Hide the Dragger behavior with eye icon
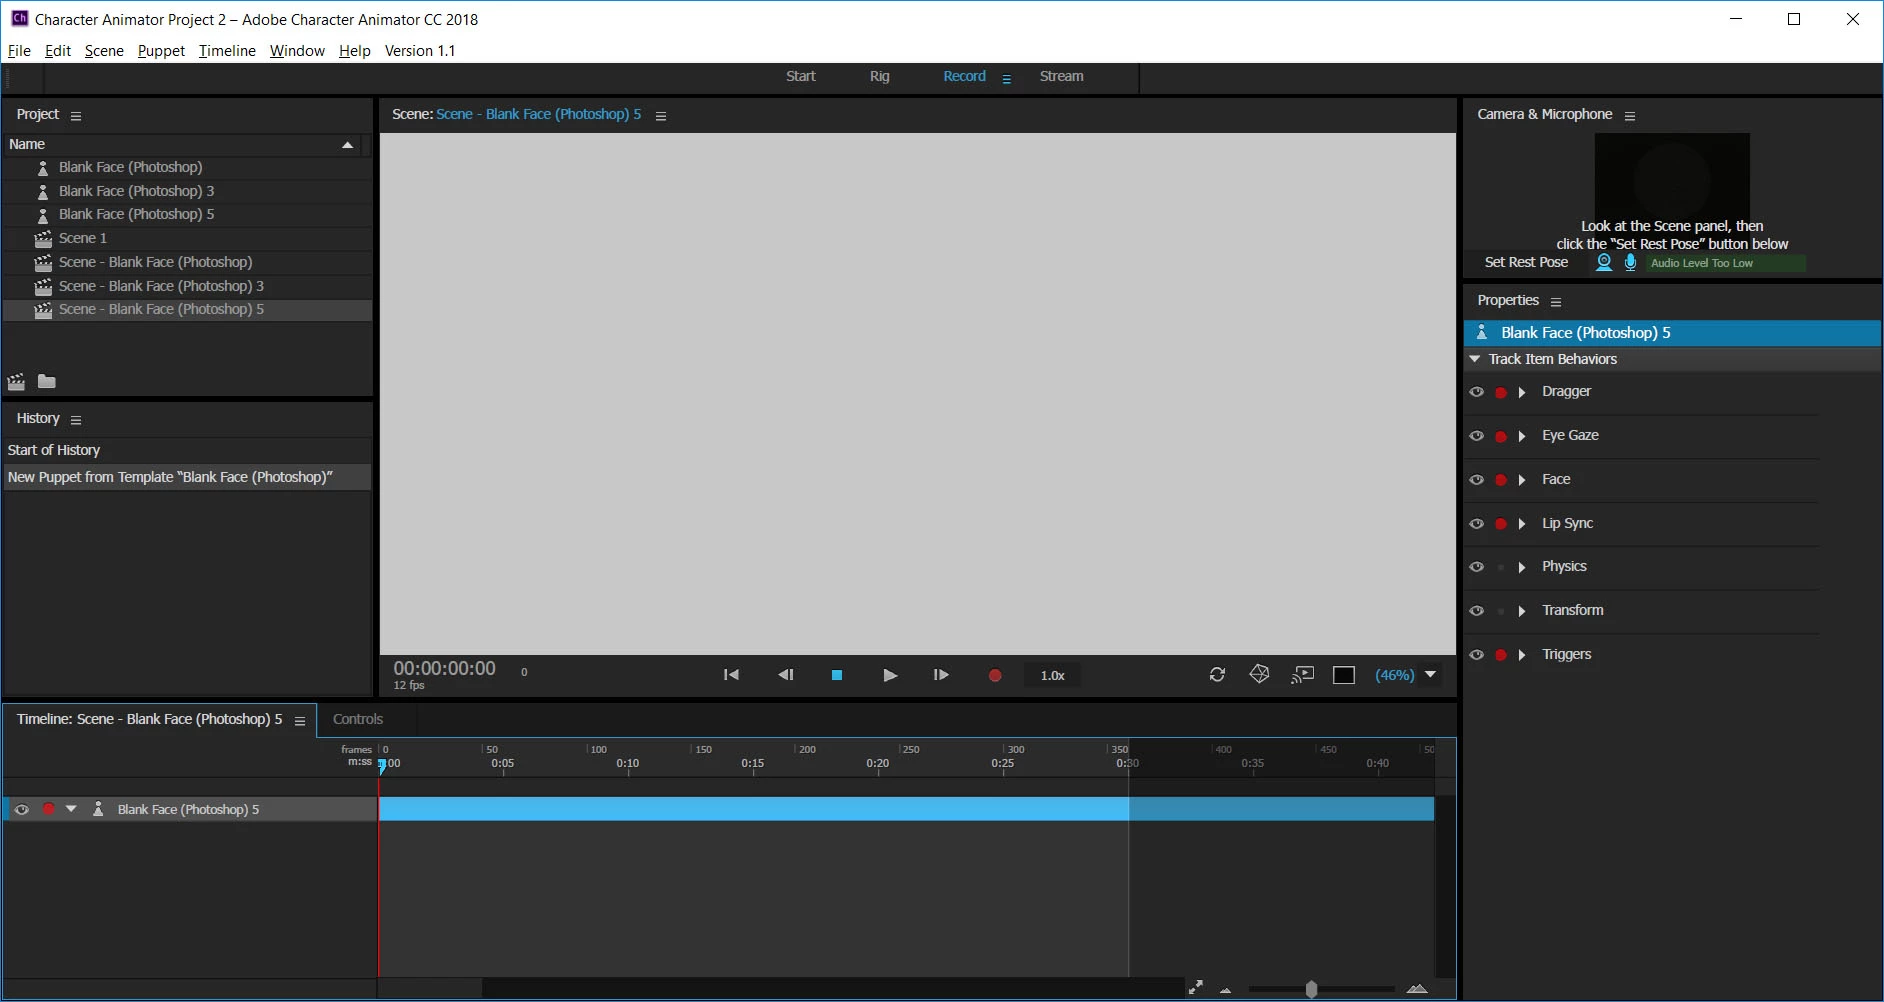The image size is (1884, 1002). click(x=1477, y=392)
